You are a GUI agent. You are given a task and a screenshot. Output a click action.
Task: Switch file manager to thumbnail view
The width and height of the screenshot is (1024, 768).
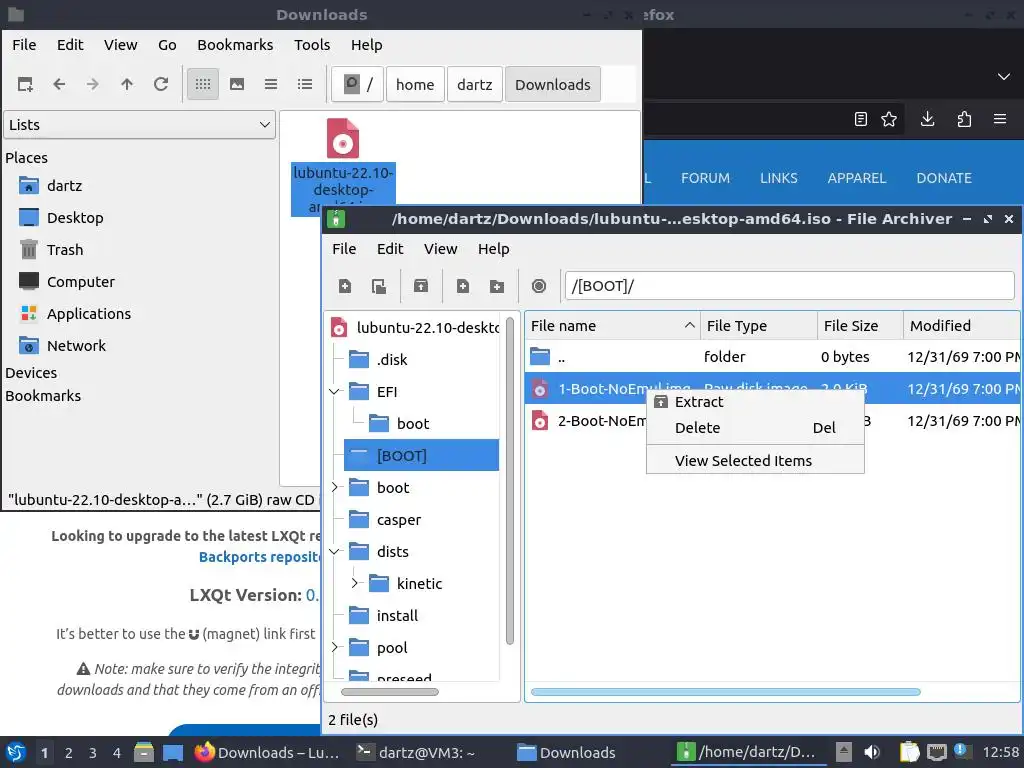click(237, 84)
